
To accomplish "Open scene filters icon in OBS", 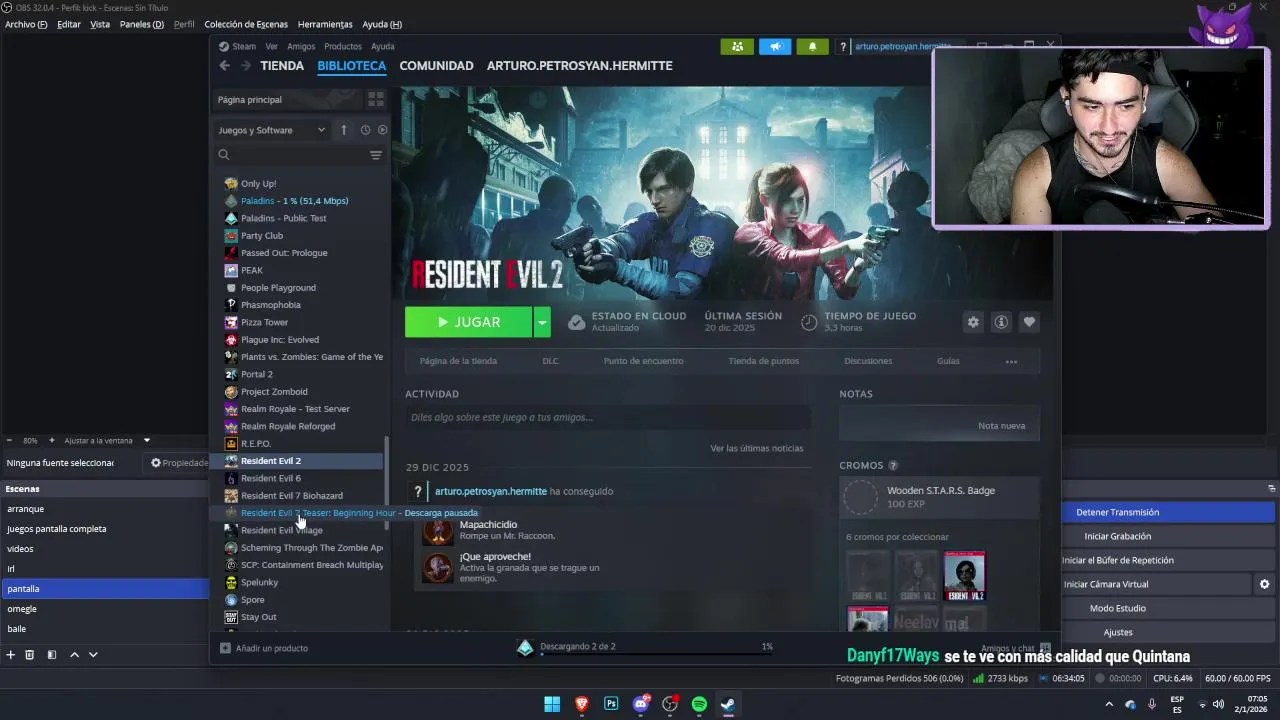I will coord(52,654).
